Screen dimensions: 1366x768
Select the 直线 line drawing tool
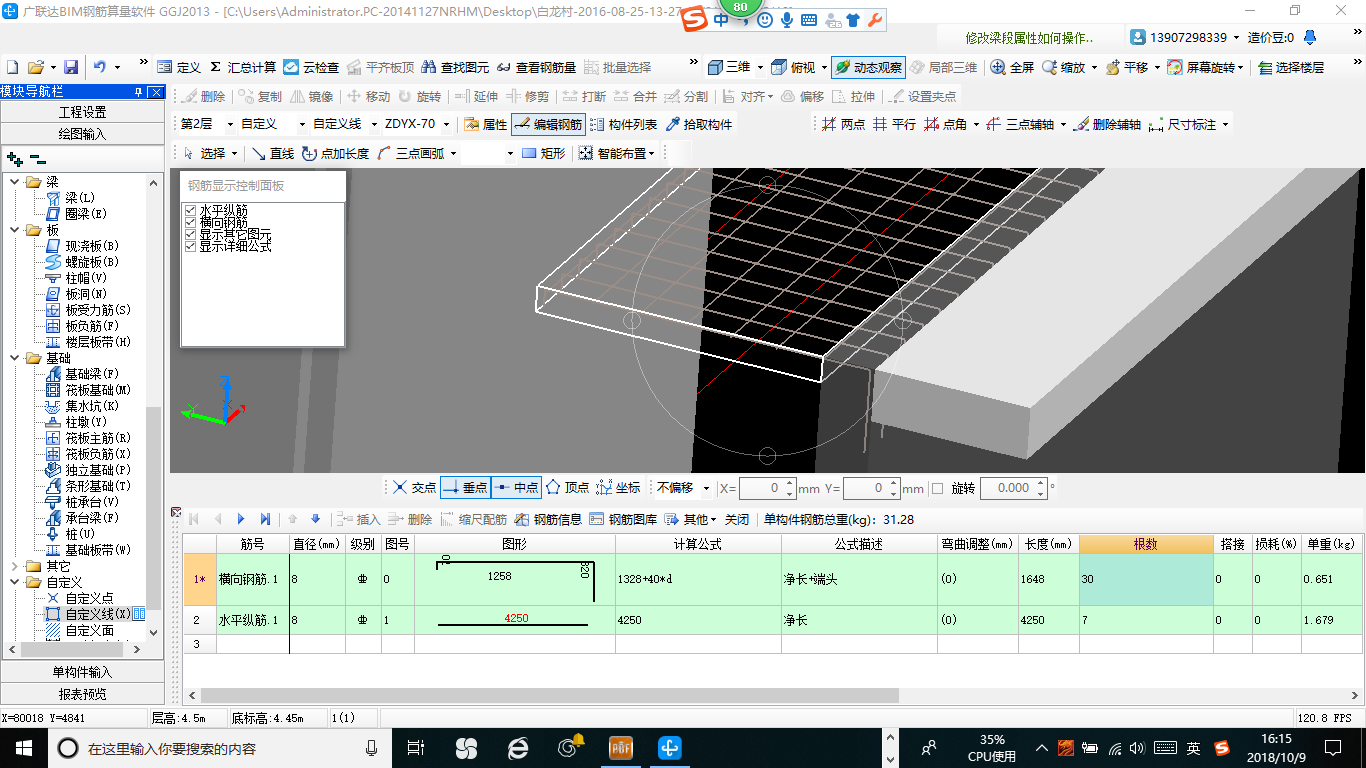272,153
